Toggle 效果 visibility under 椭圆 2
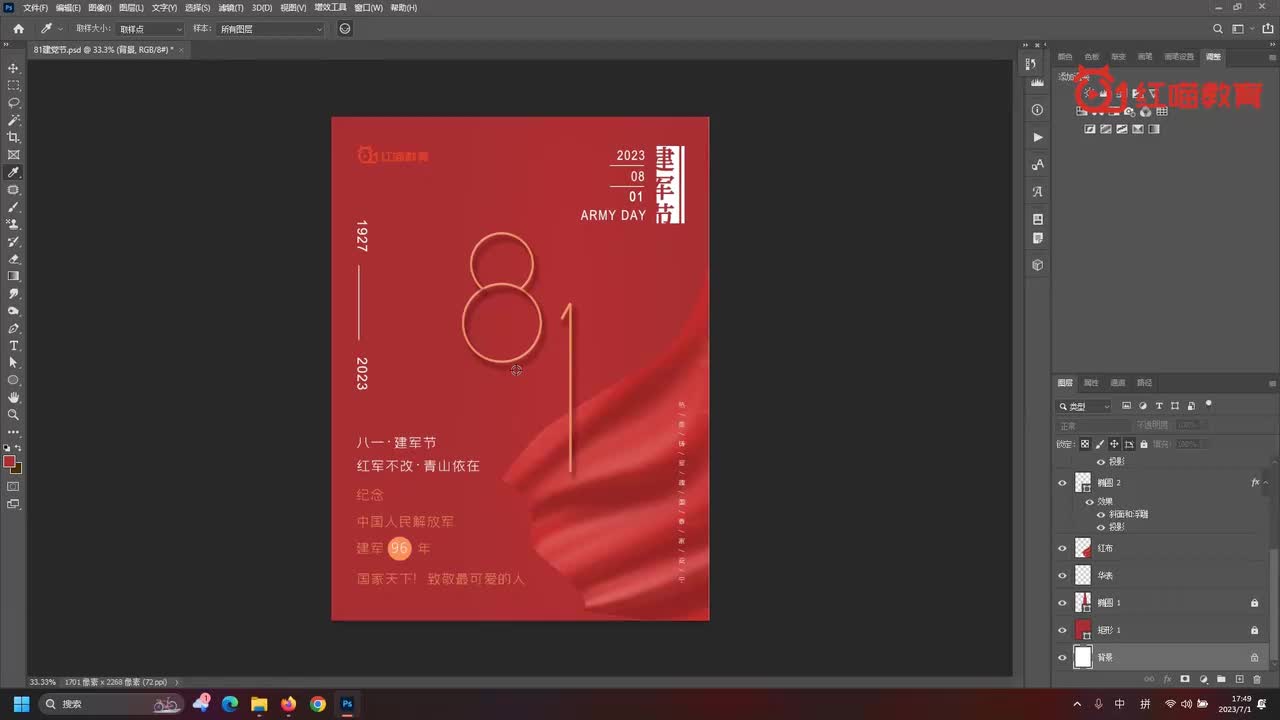This screenshot has width=1280, height=720. (1089, 502)
